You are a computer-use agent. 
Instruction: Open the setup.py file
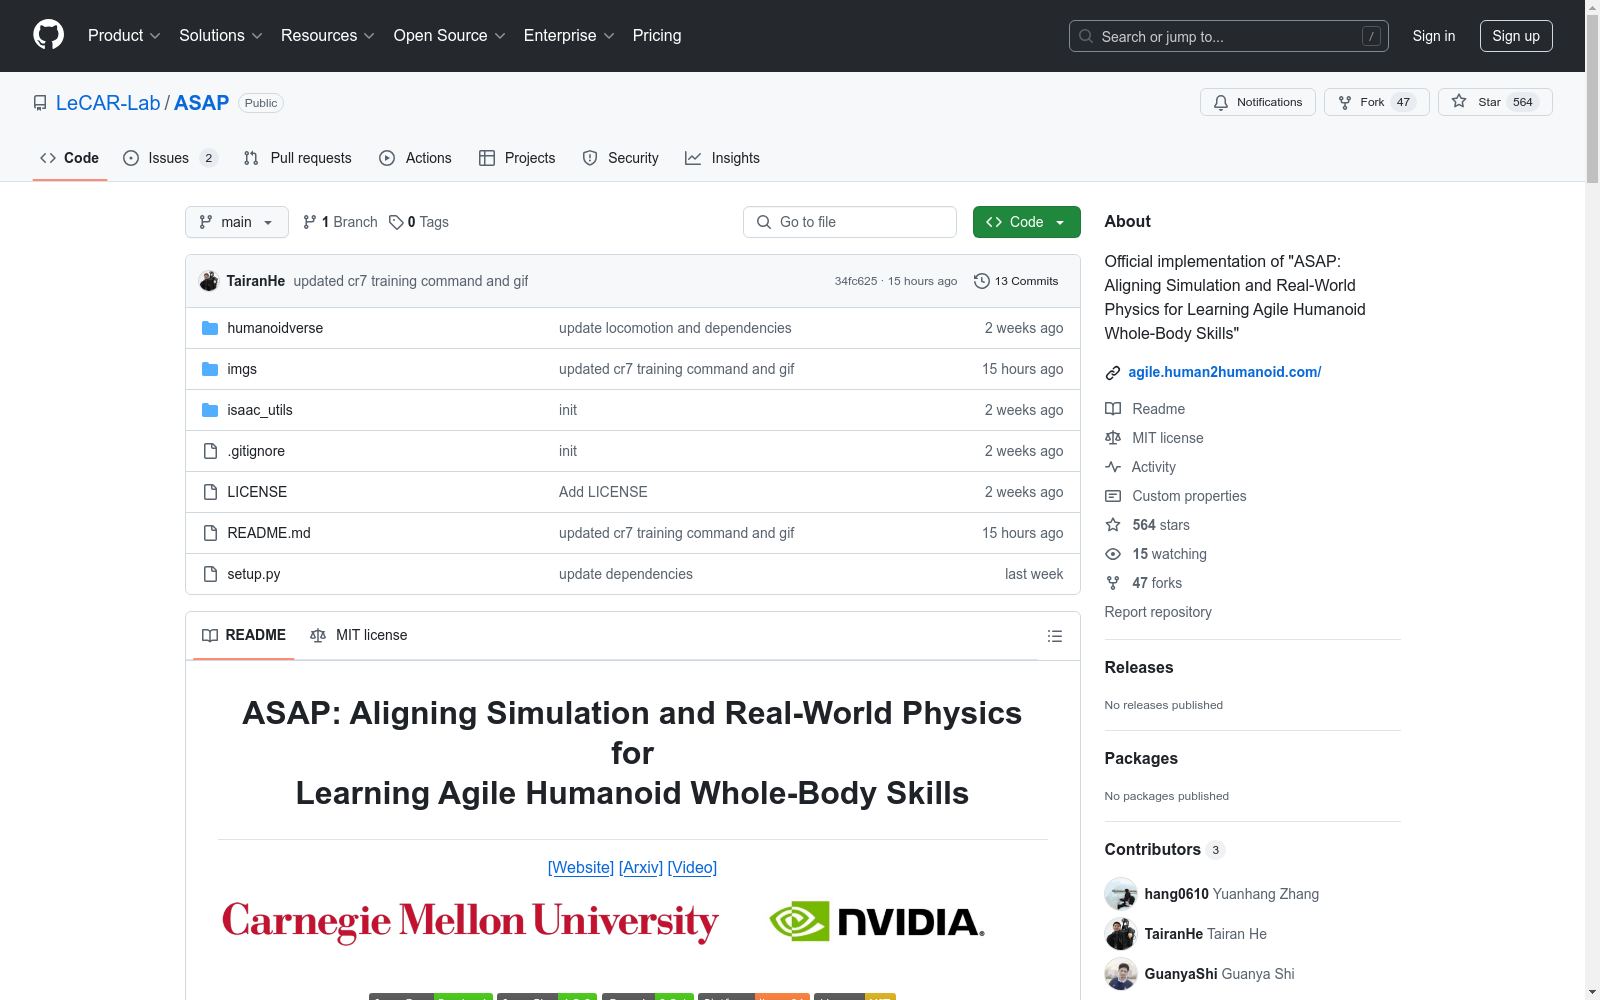pyautogui.click(x=253, y=574)
